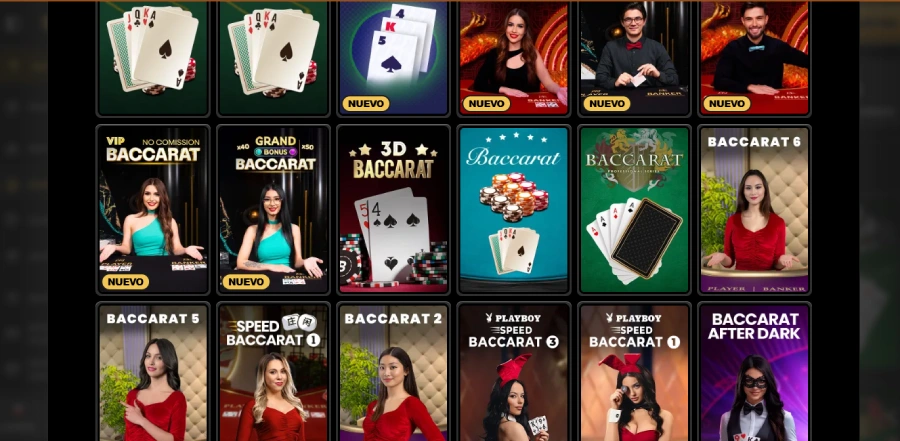
Task: Click NUEVO badge on VIP Baccarat tile
Action: tap(125, 282)
